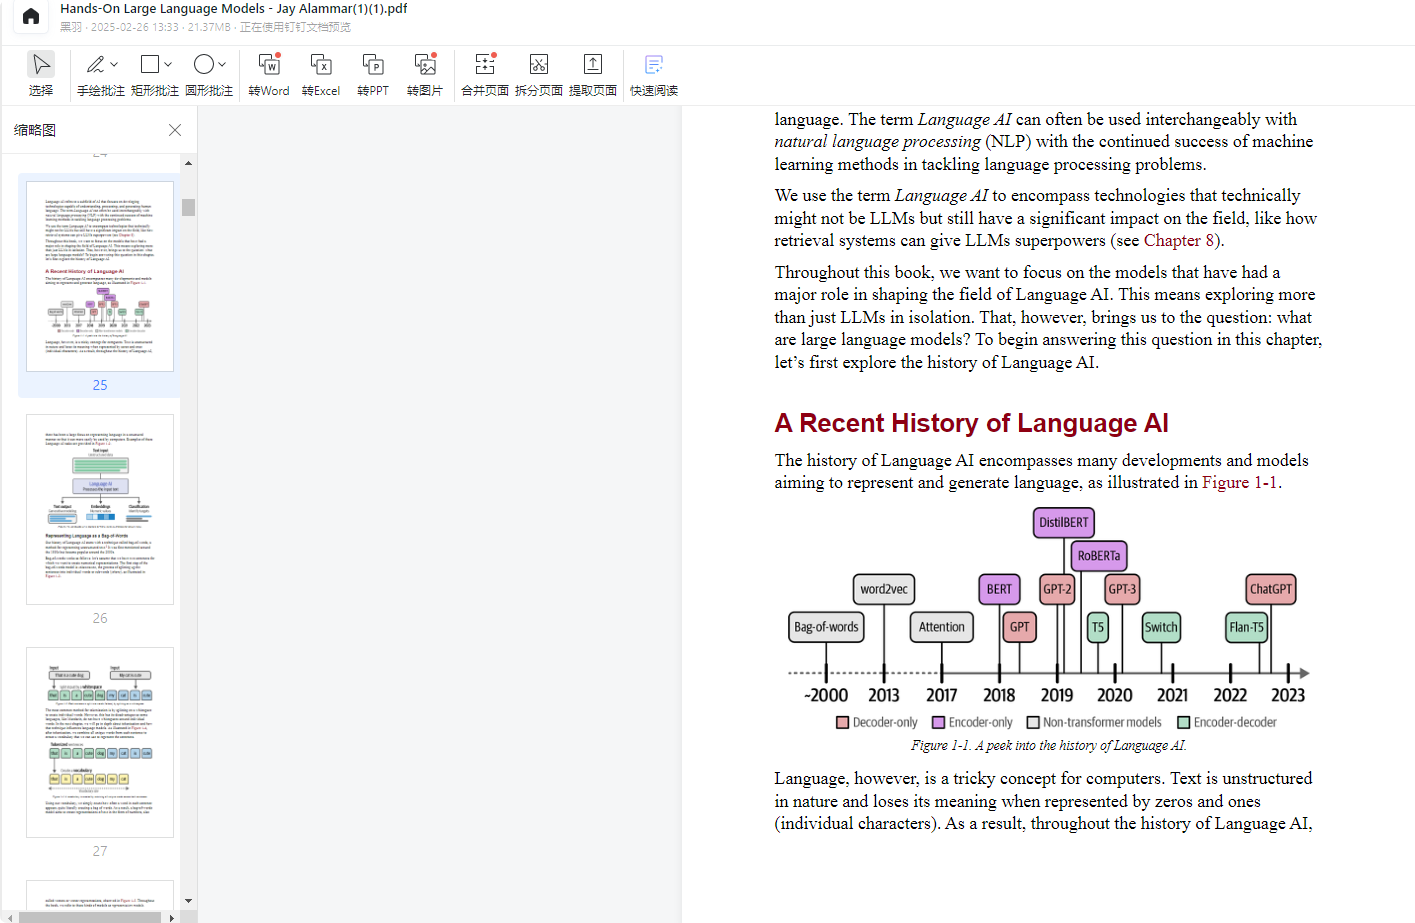1415x923 pixels.
Task: Click the 'A Recent History of Language AI' heading
Action: [x=971, y=423]
